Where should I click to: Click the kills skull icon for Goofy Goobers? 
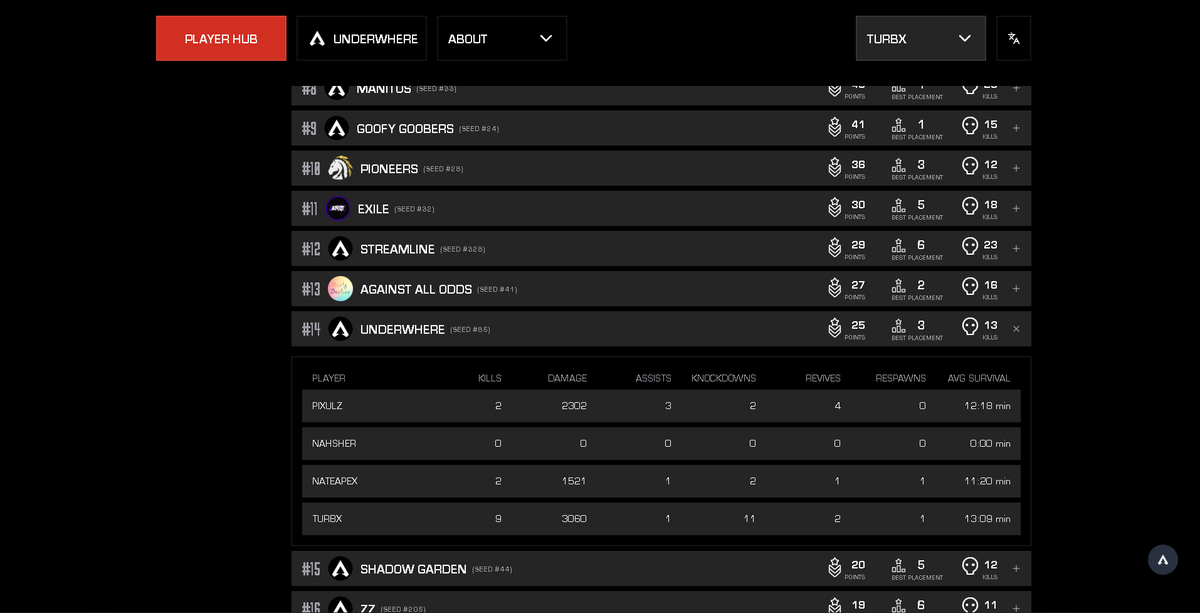coord(970,125)
